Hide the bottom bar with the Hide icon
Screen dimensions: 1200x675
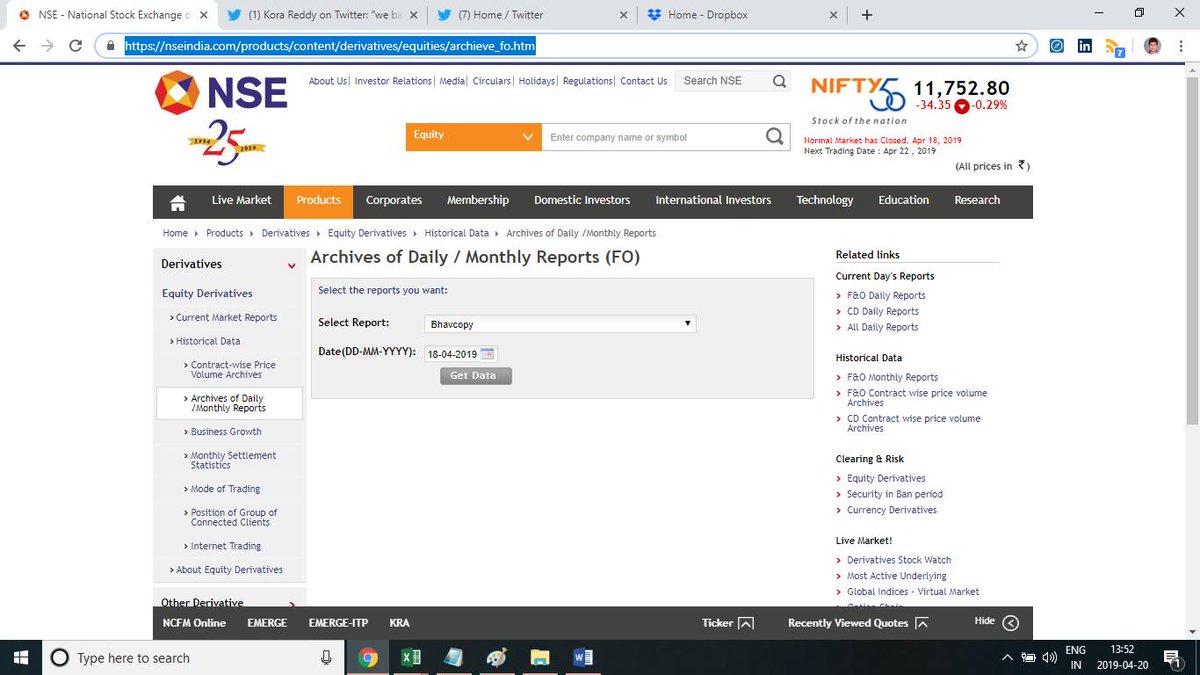1010,623
